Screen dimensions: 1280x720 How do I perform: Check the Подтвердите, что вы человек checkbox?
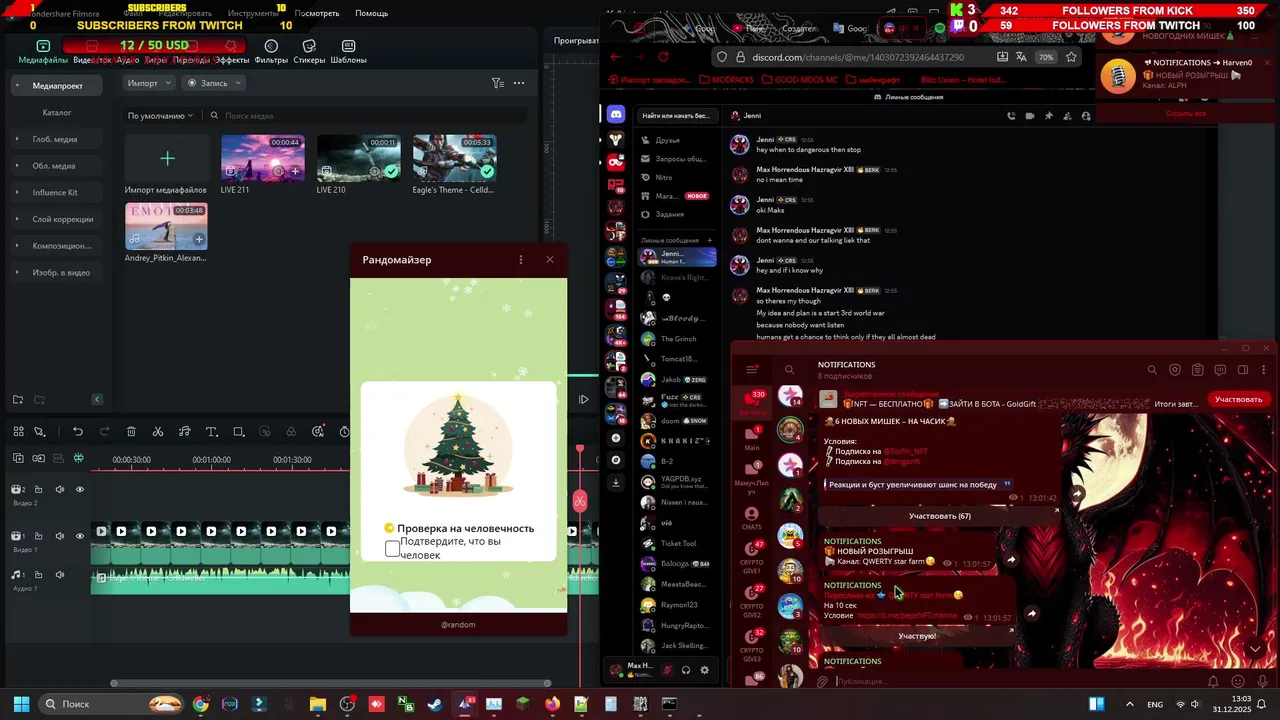pyautogui.click(x=392, y=548)
